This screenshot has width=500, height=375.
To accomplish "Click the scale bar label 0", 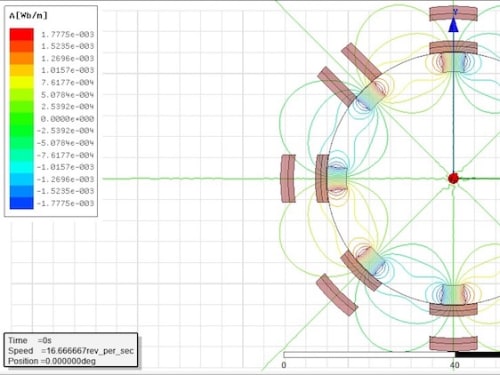I will 284,365.
